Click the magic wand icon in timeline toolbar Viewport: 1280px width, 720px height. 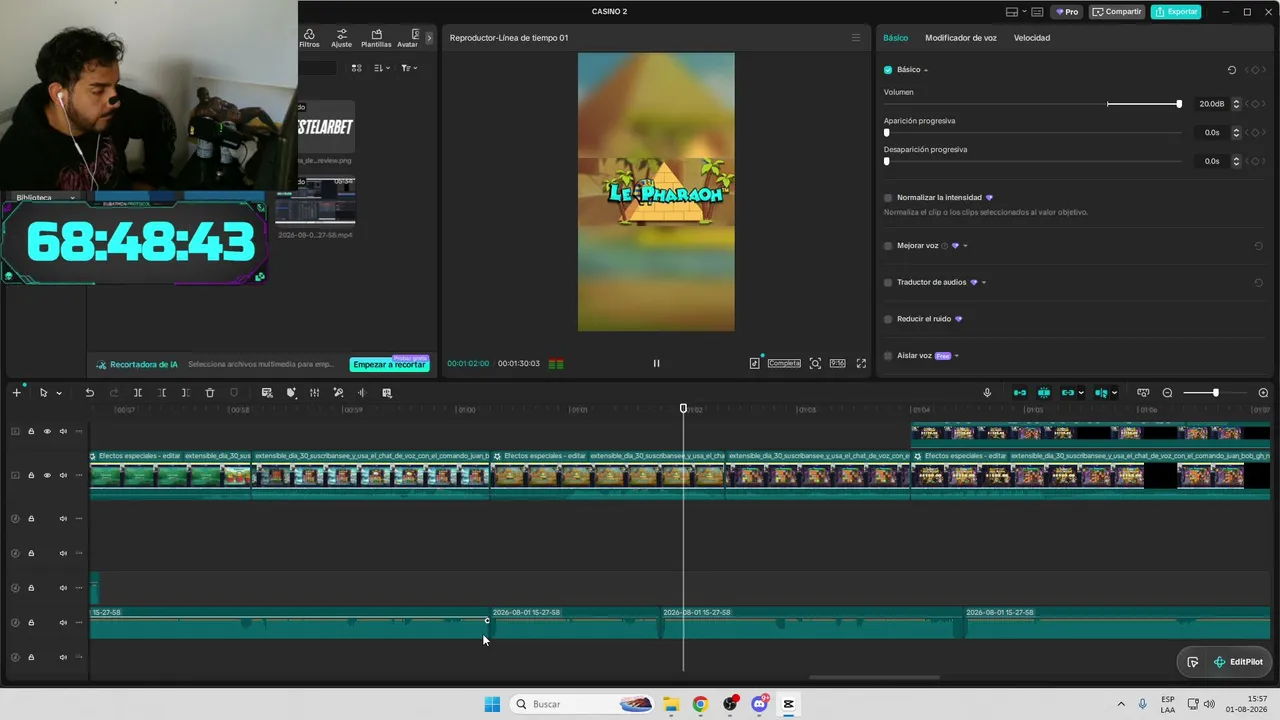tap(338, 393)
